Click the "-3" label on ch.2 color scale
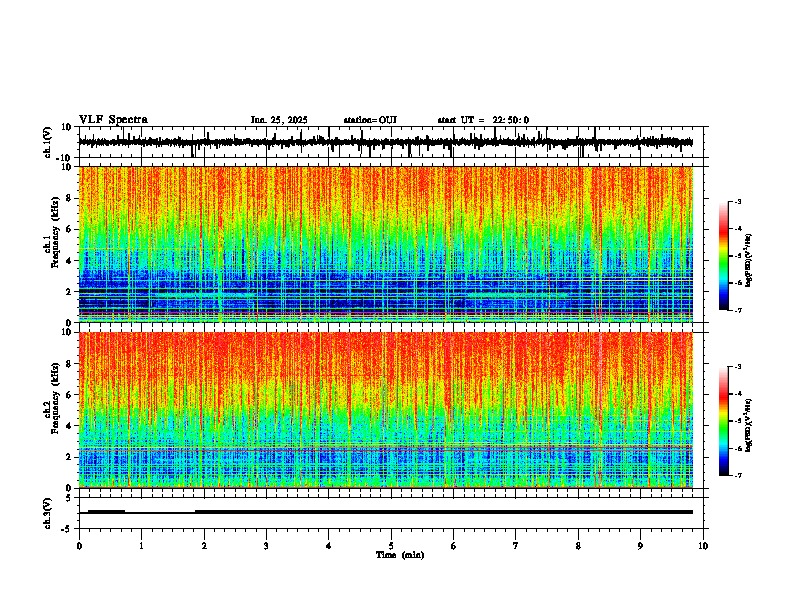The image size is (792, 612). pyautogui.click(x=737, y=367)
